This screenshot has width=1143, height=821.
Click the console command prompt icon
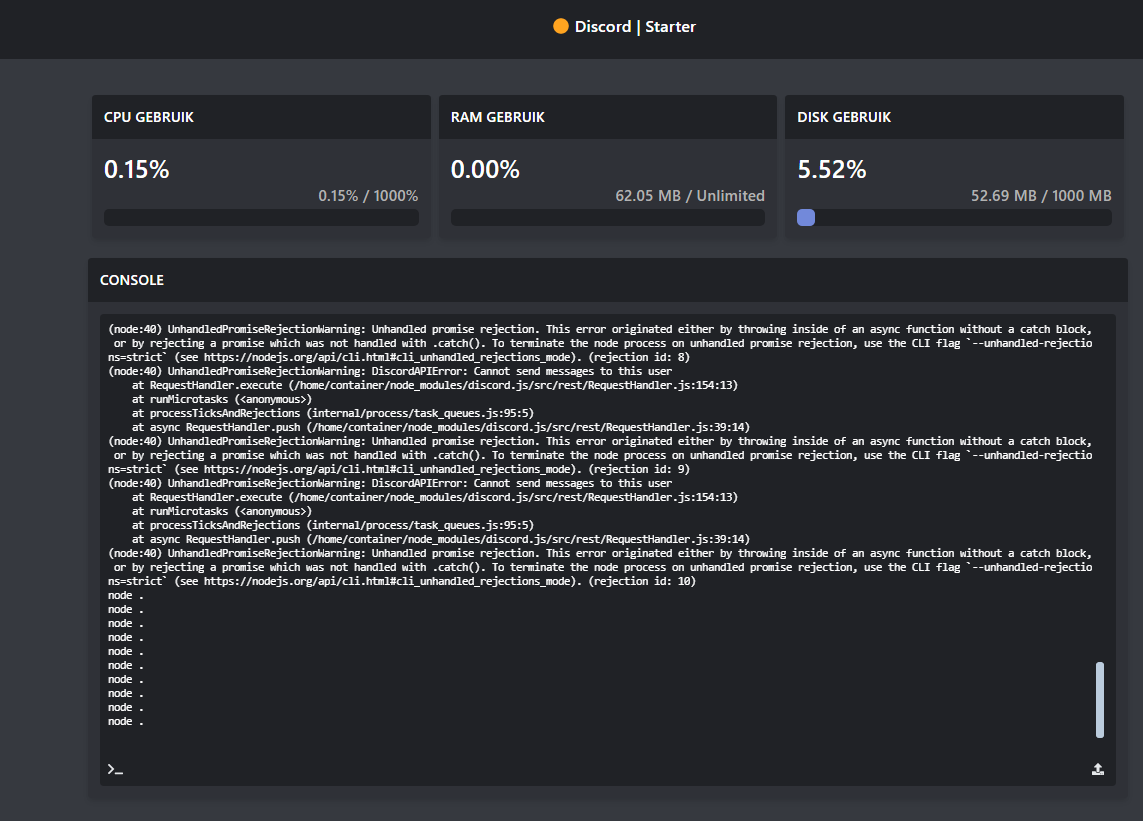[x=114, y=769]
